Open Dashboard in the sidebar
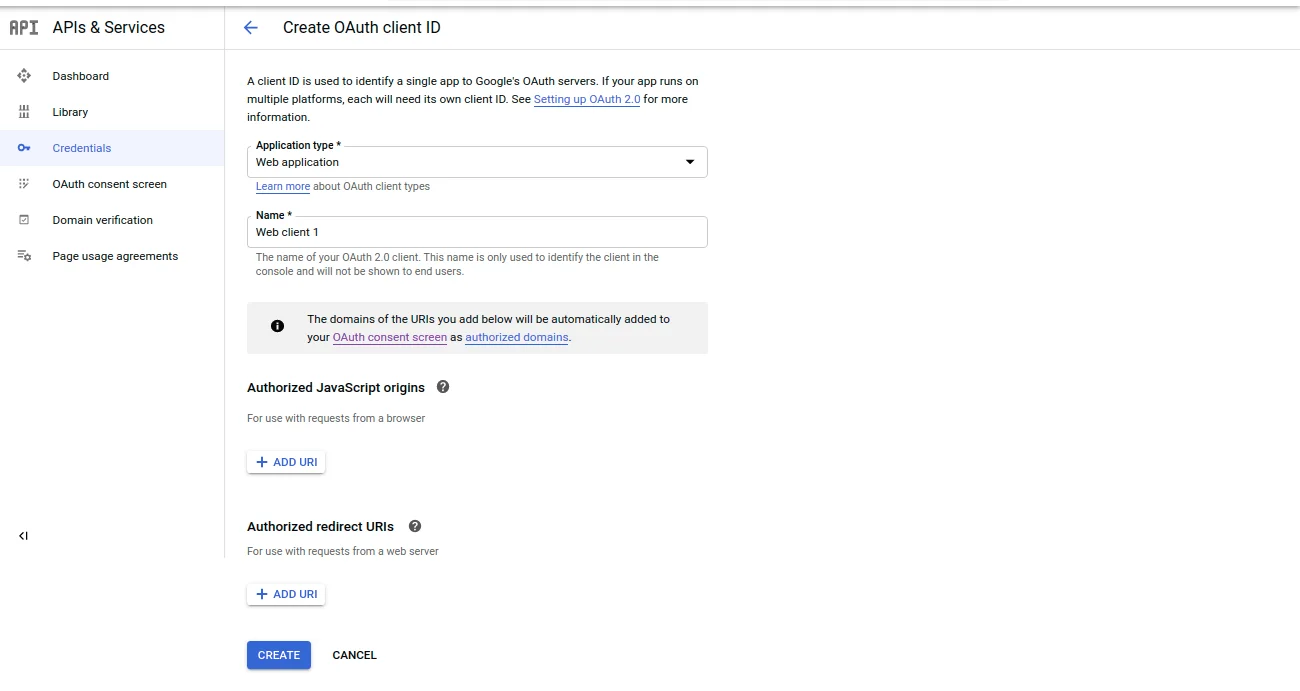The height and width of the screenshot is (691, 1300). (112, 76)
